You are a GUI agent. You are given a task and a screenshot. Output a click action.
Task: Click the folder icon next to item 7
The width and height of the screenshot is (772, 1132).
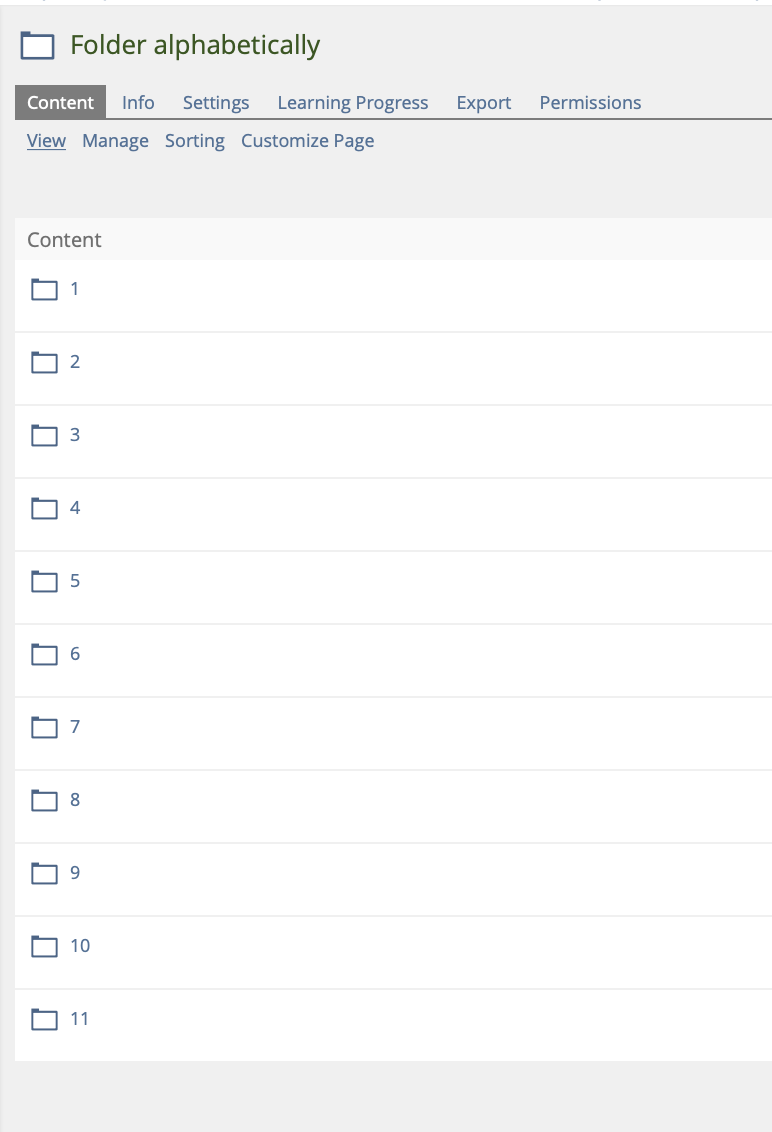click(45, 728)
